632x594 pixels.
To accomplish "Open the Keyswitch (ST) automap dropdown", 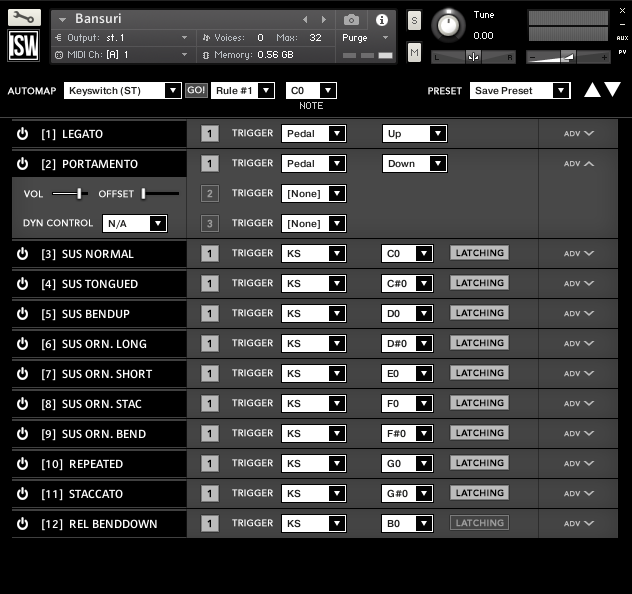I will coord(123,90).
